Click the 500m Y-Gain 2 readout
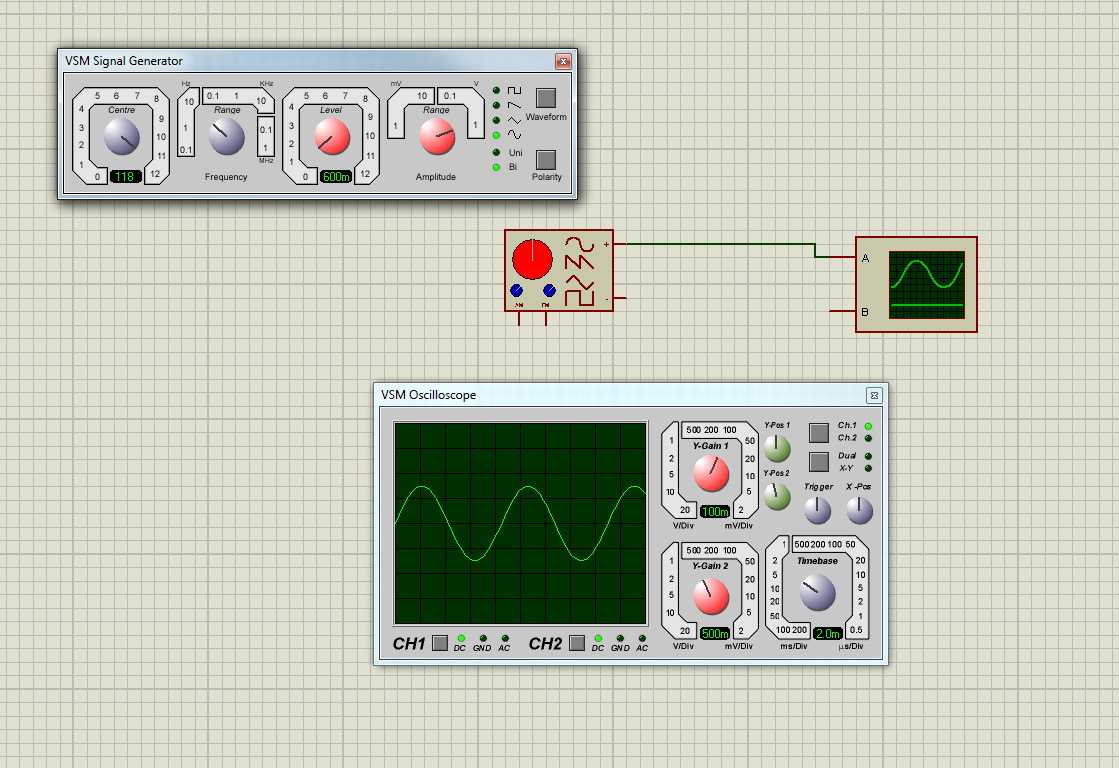The width and height of the screenshot is (1119, 768). pos(715,633)
